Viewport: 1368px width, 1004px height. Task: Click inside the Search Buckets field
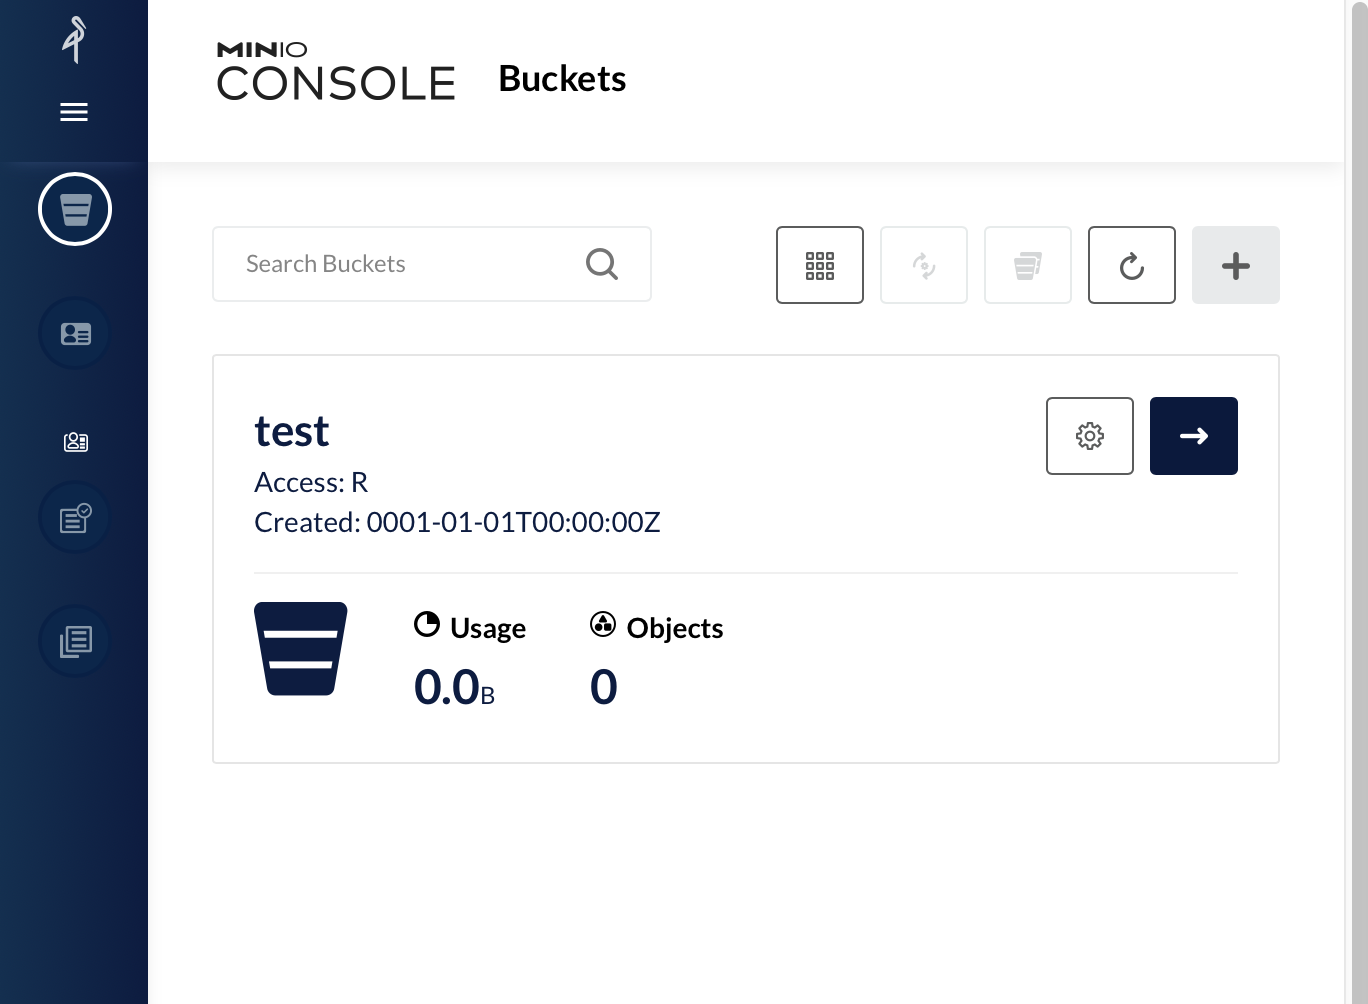point(432,264)
